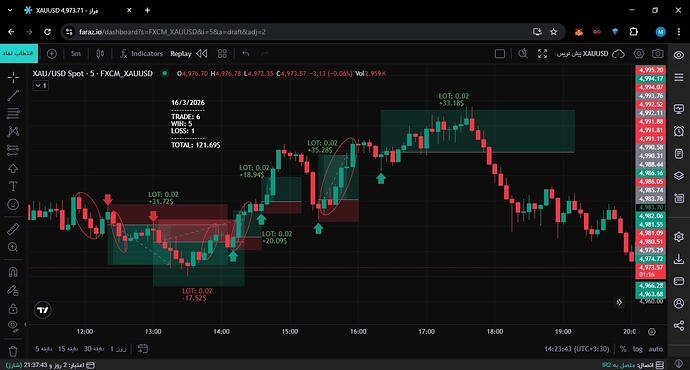Open the go-to-date calendar icon
Image resolution: width=690 pixels, height=370 pixels.
pyautogui.click(x=143, y=349)
